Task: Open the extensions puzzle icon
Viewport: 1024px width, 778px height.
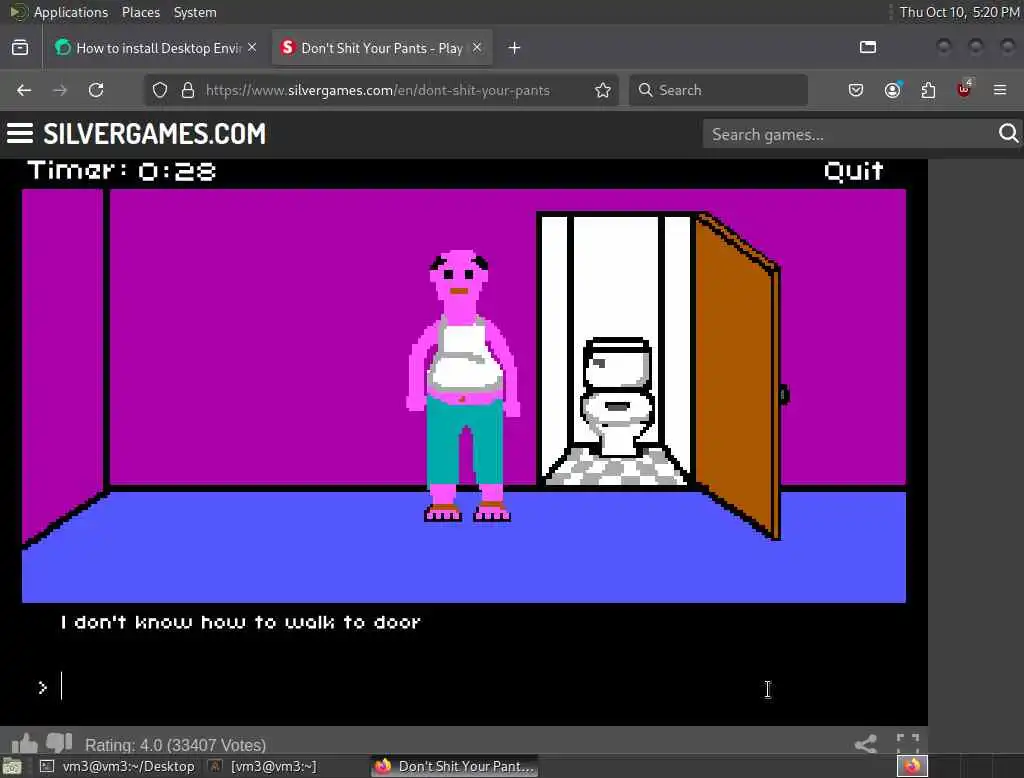Action: pyautogui.click(x=928, y=90)
